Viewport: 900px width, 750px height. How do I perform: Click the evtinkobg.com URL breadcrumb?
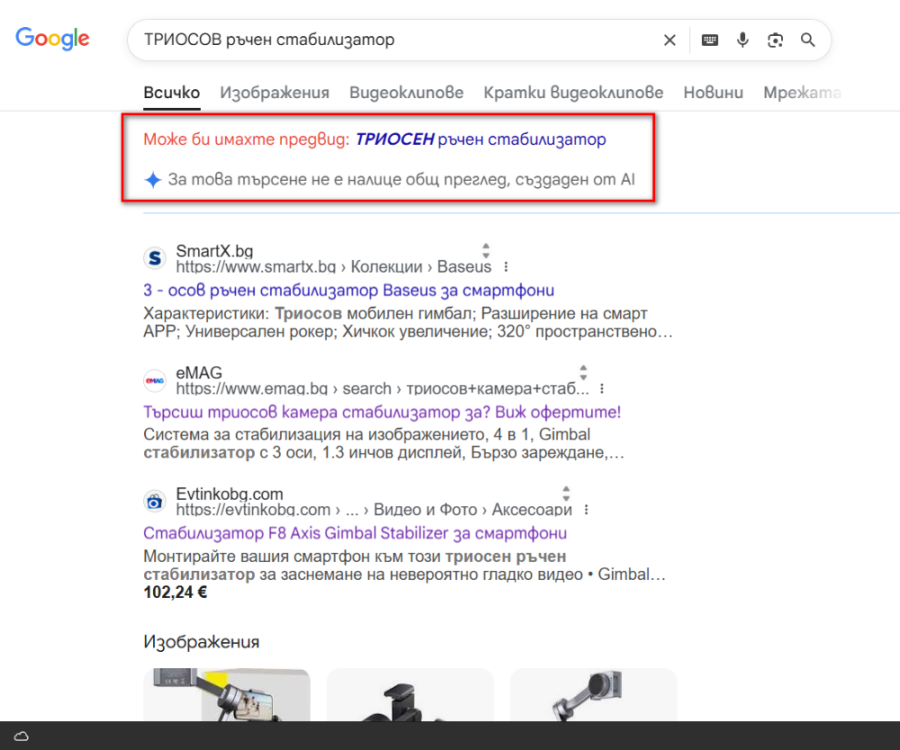(374, 510)
